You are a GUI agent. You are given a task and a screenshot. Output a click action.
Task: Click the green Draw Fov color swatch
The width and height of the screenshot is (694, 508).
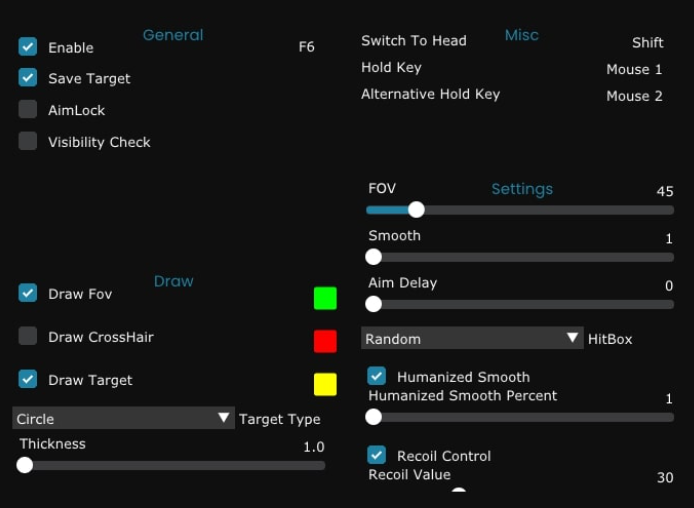coord(325,298)
